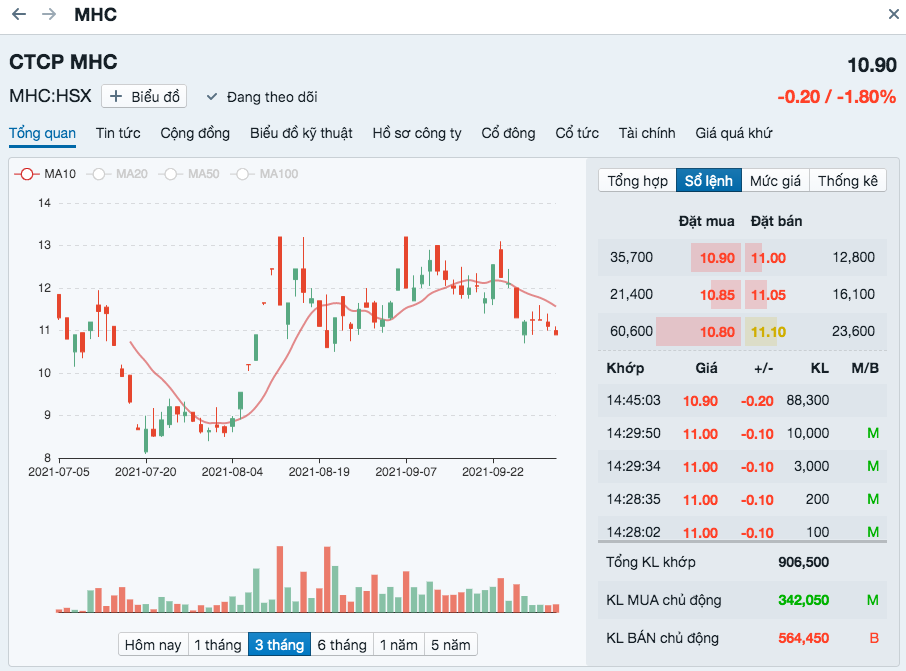This screenshot has width=906, height=671.
Task: Click the KL MUA chủ động value 342,050
Action: pos(803,600)
